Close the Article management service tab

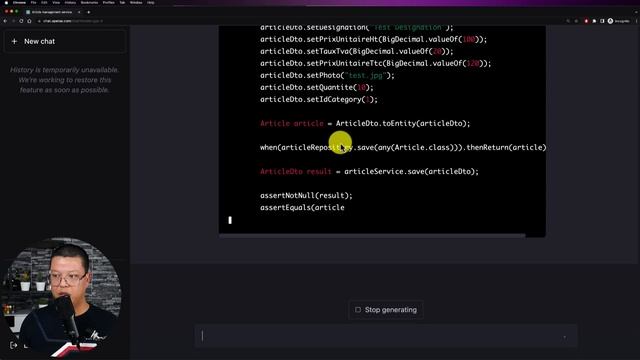79,12
